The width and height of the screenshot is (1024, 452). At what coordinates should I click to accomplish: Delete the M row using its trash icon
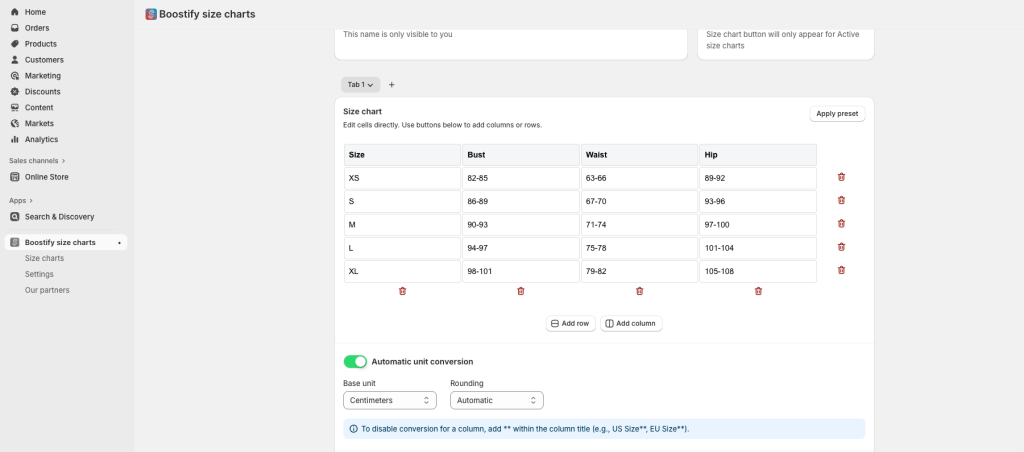[x=841, y=223]
